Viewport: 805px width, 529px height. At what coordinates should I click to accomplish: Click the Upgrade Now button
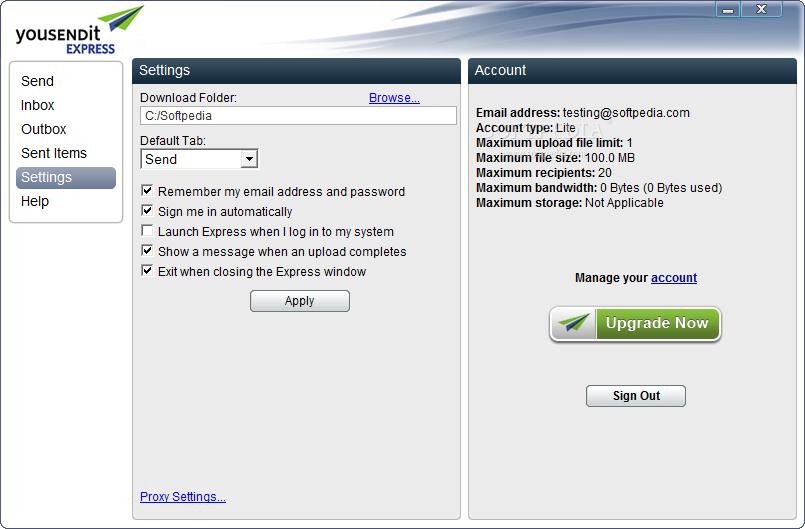pyautogui.click(x=636, y=324)
